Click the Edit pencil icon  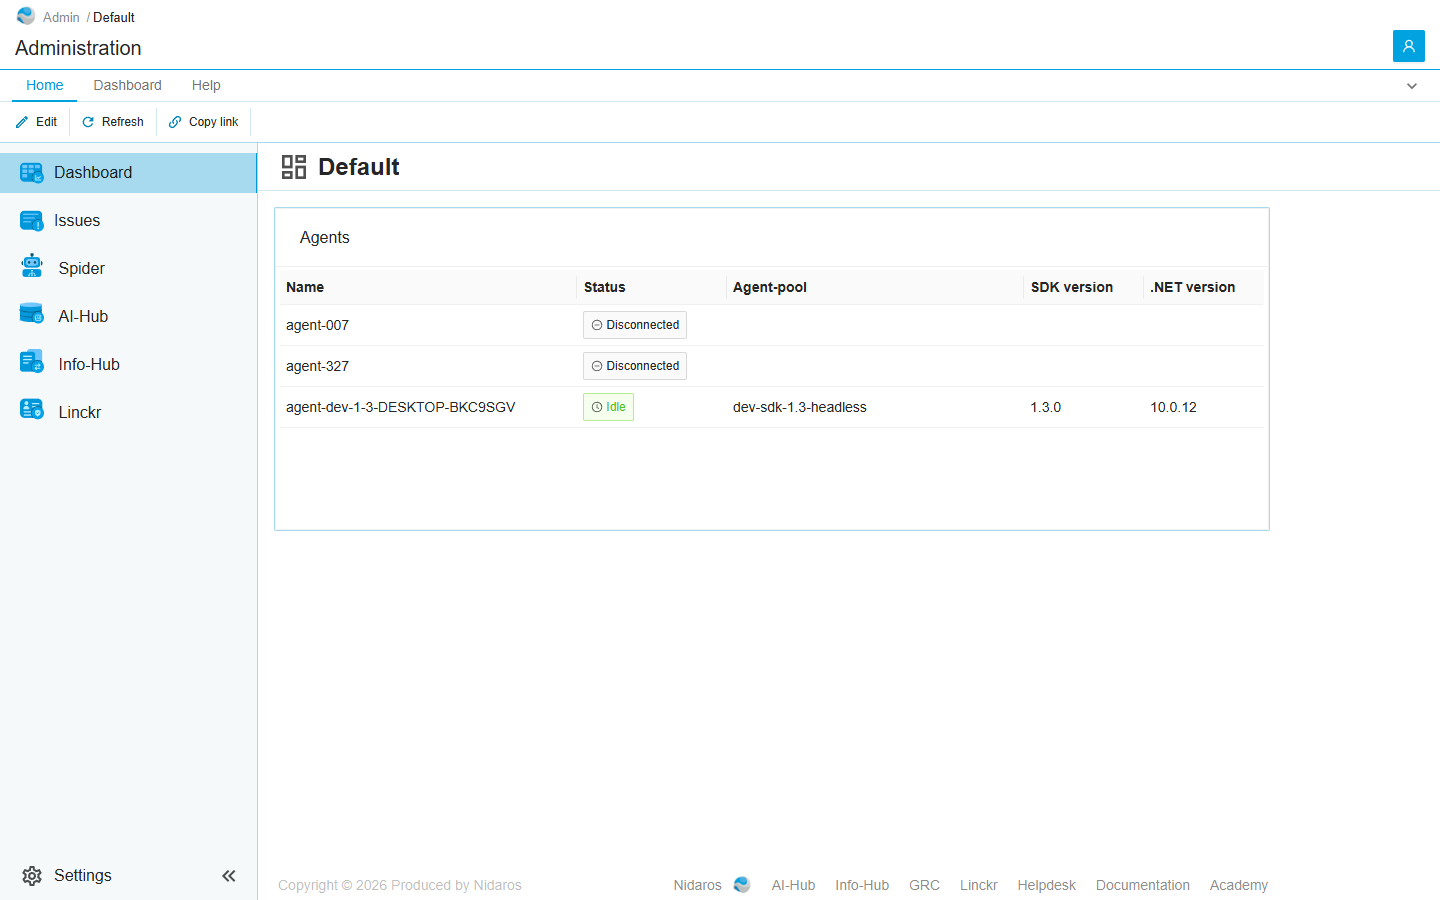pos(22,122)
